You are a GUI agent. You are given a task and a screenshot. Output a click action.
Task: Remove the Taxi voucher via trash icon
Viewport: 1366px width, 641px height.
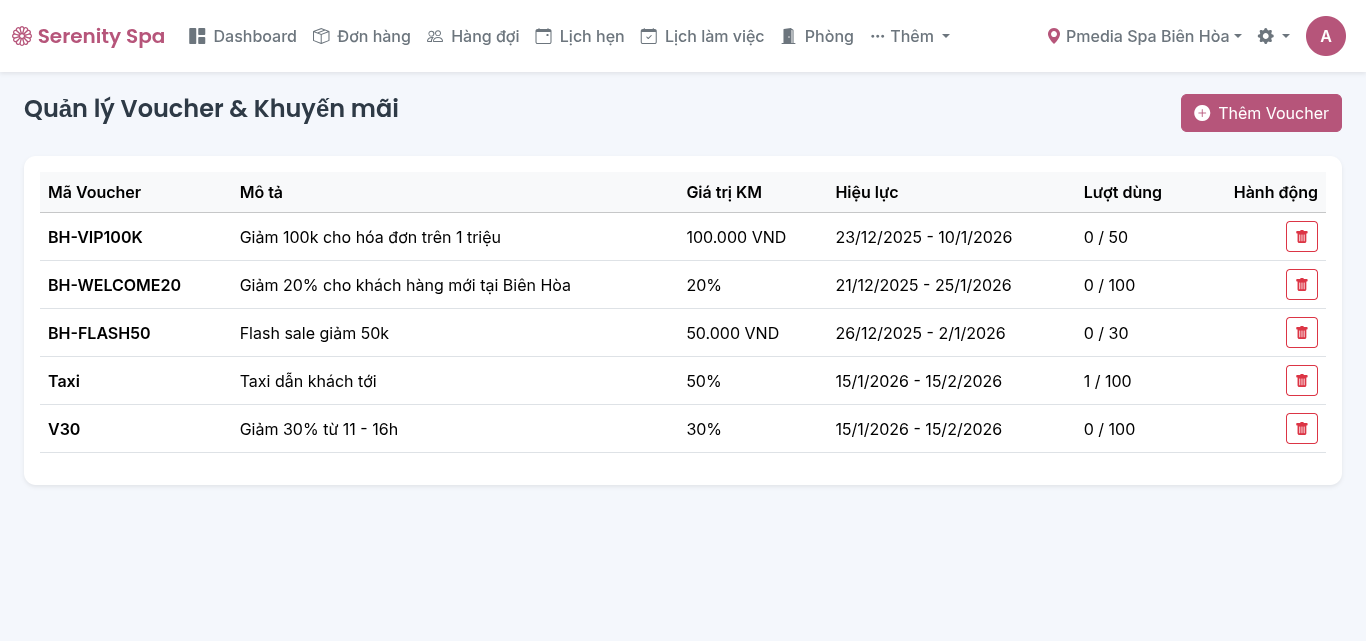click(x=1301, y=381)
